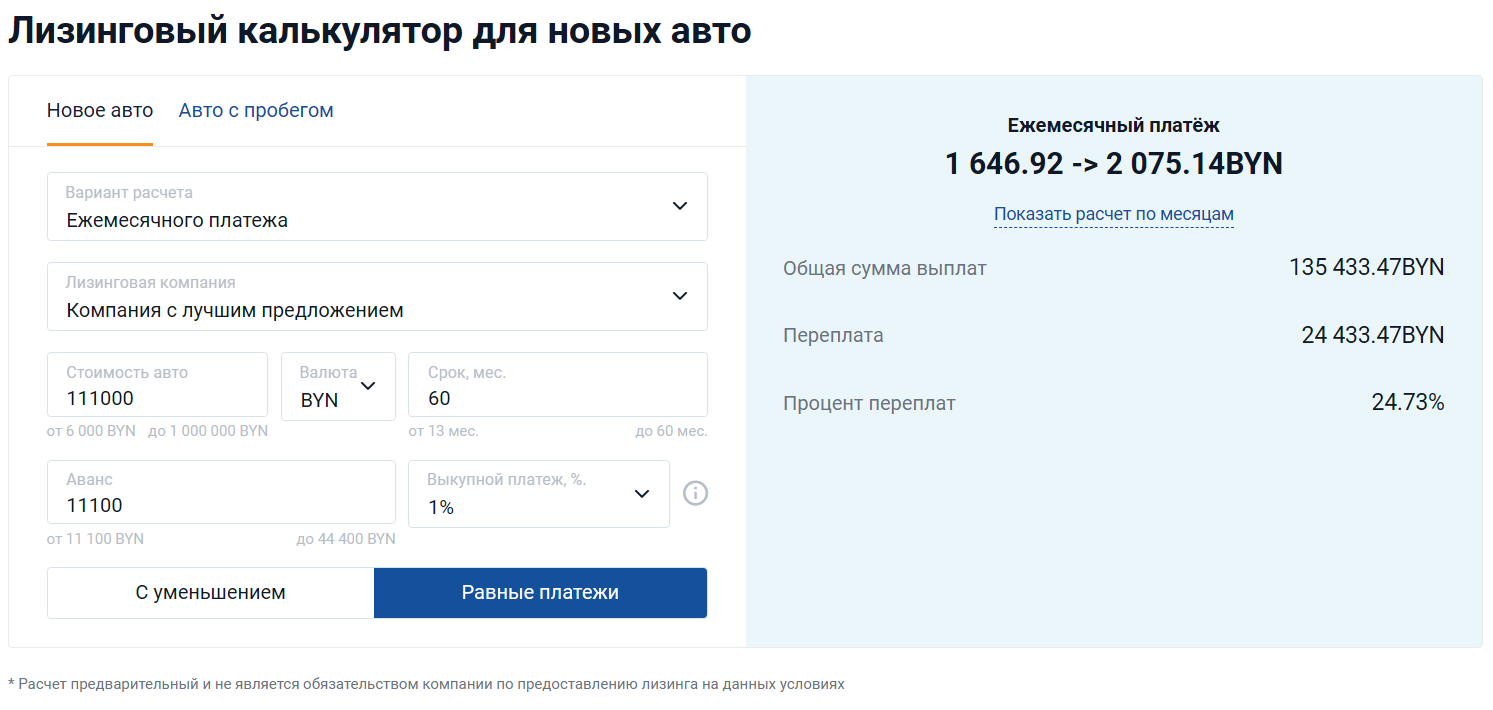Click the info icon beside buyout payment
The image size is (1493, 710).
point(695,493)
